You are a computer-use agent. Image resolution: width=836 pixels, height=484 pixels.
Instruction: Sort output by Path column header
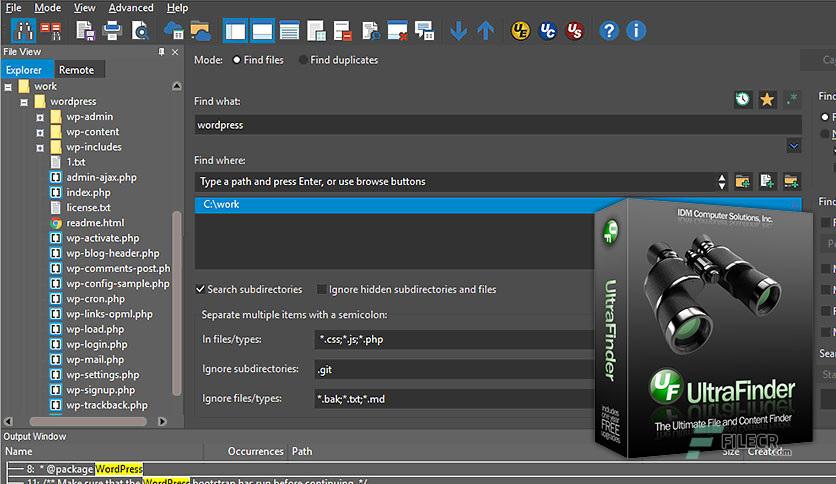pos(302,451)
